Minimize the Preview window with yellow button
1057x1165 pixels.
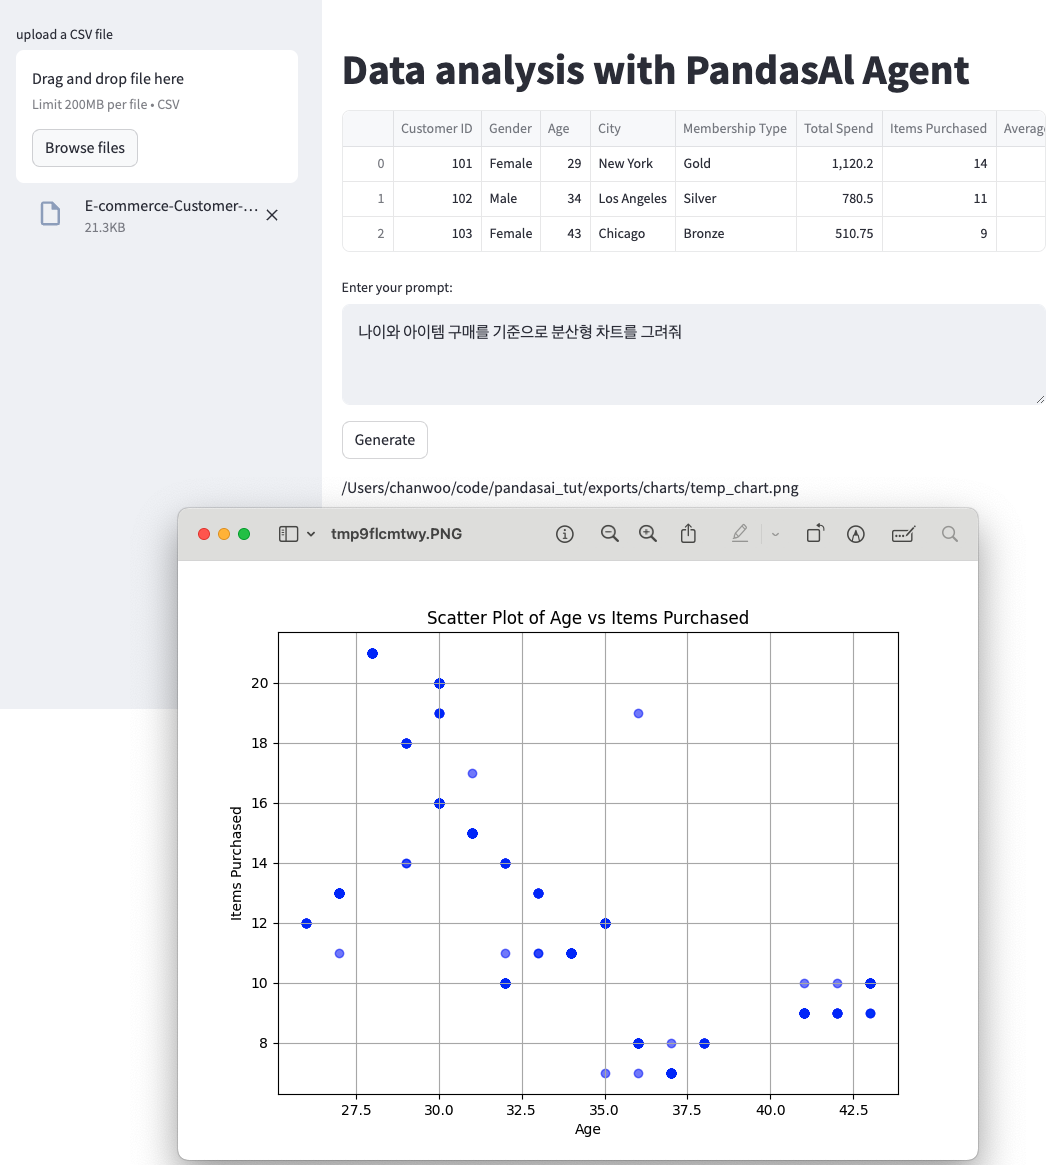[x=224, y=534]
